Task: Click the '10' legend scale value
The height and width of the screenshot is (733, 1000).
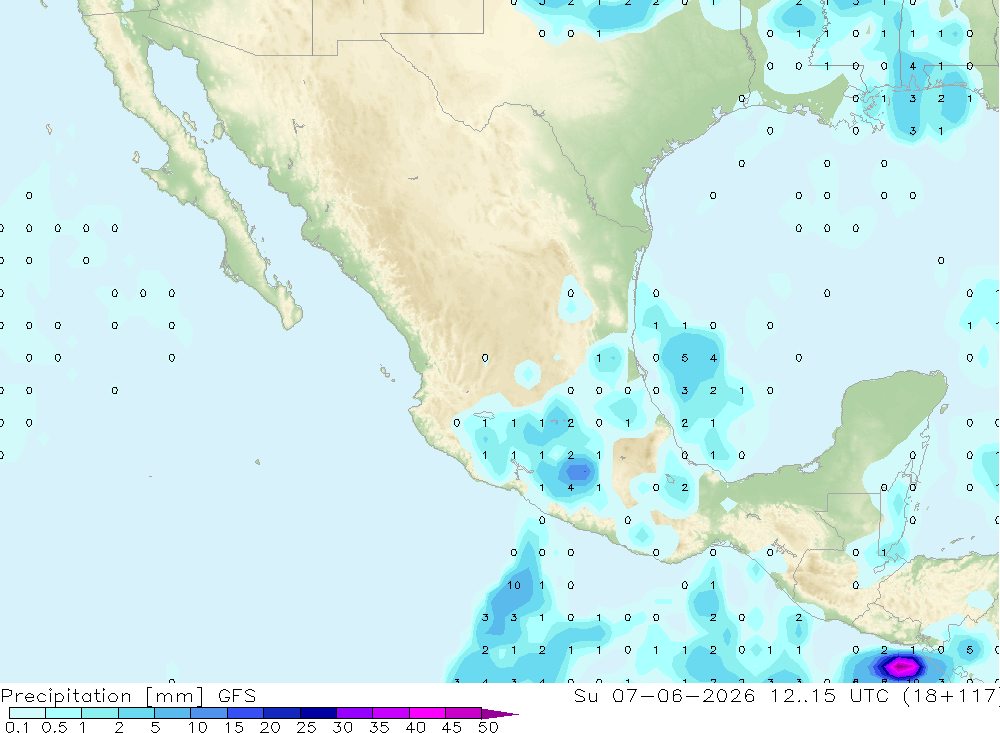Action: click(198, 727)
